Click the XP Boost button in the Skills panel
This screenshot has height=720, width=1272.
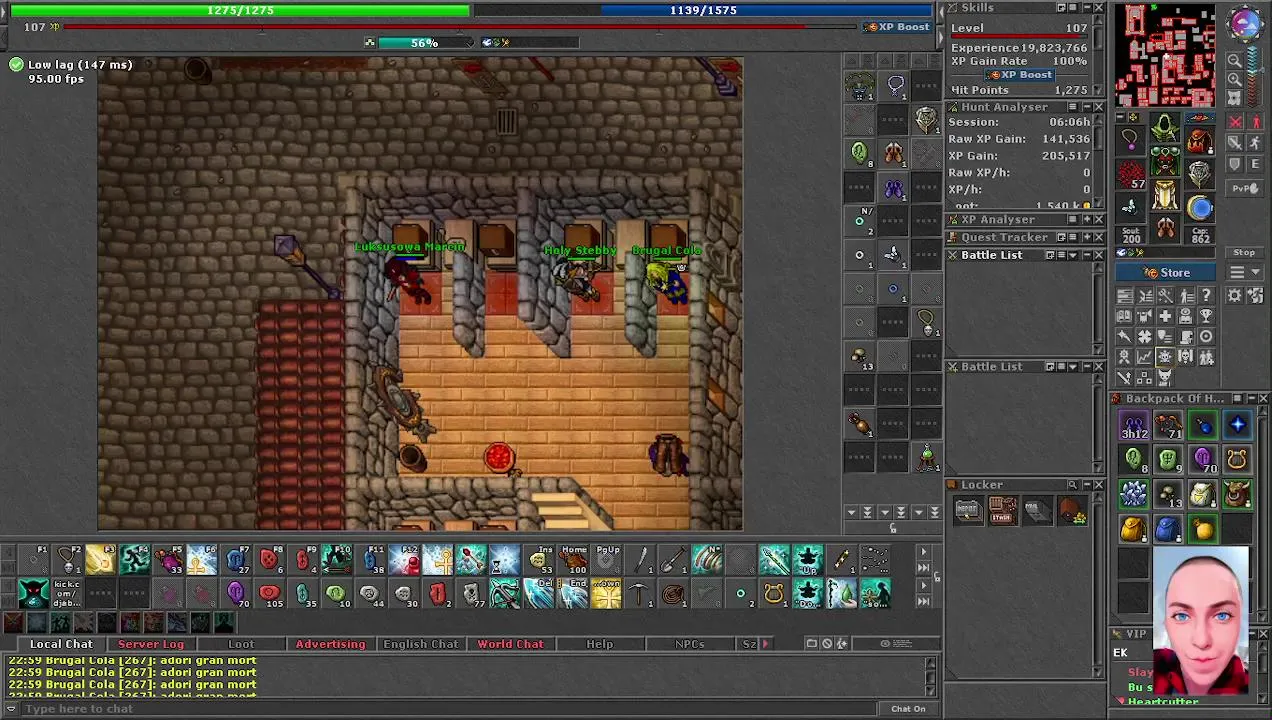pos(1019,75)
